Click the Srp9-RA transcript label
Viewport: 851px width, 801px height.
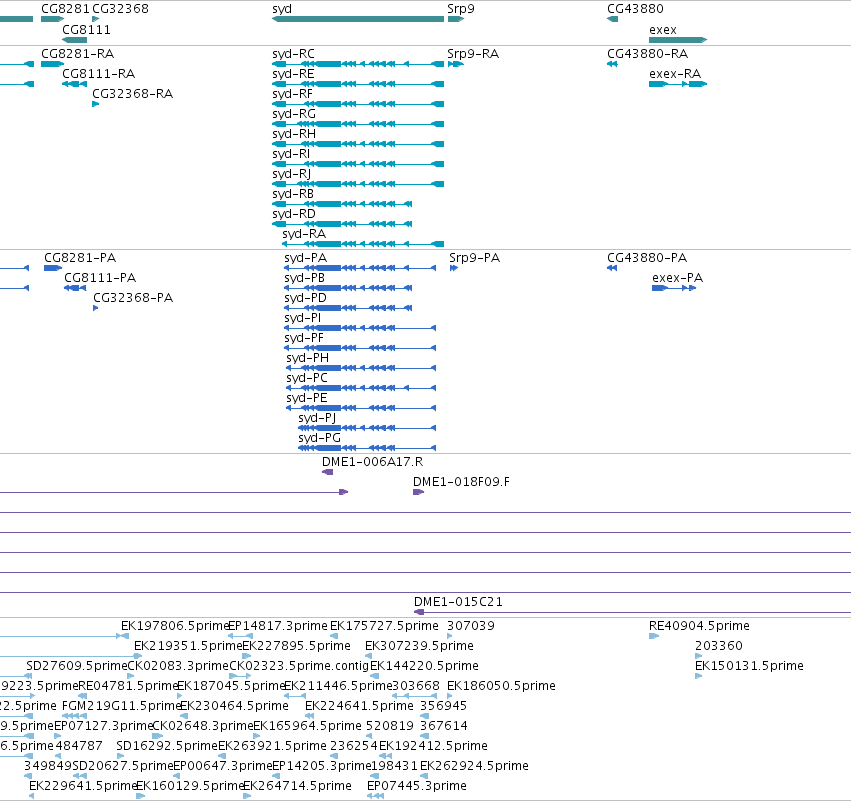(473, 54)
